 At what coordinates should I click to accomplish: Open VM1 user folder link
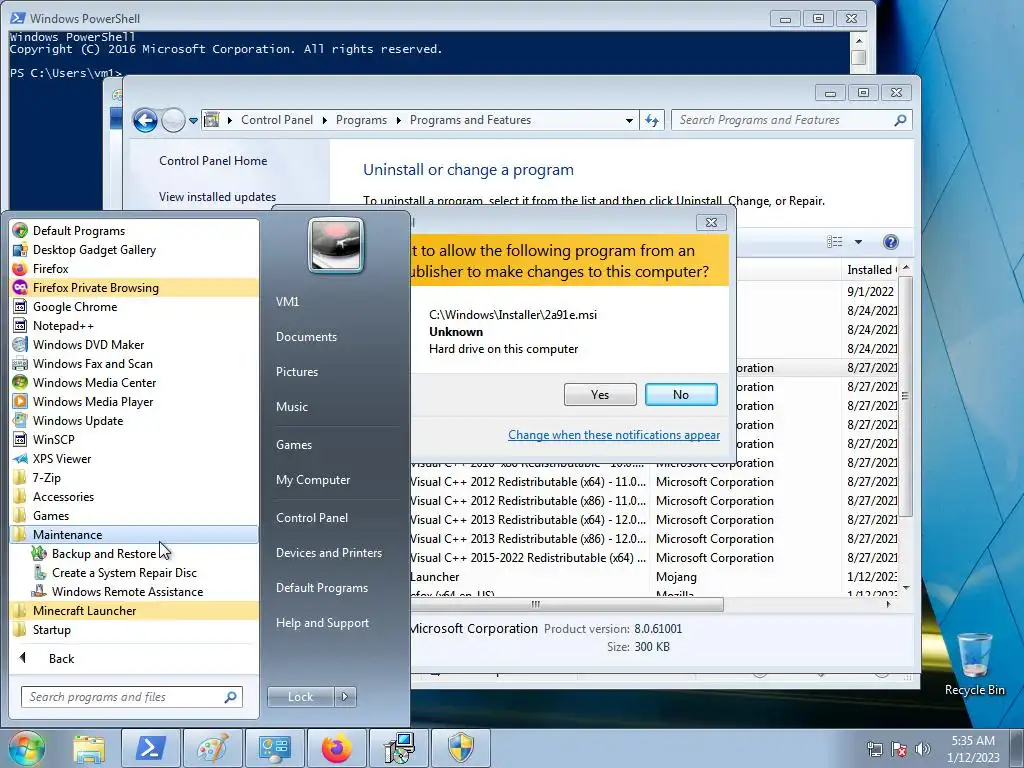(x=287, y=302)
